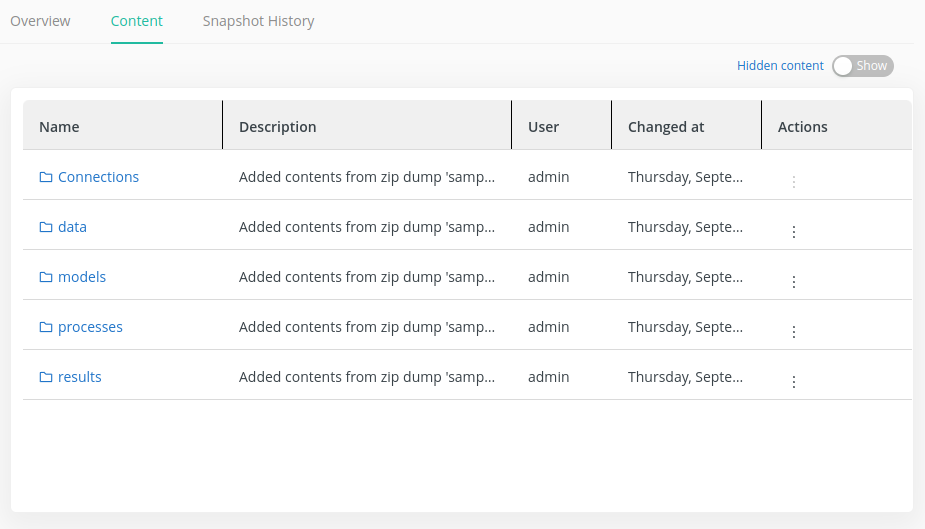Click the folder icon beside results
Viewport: 925px width, 529px height.
coord(45,377)
